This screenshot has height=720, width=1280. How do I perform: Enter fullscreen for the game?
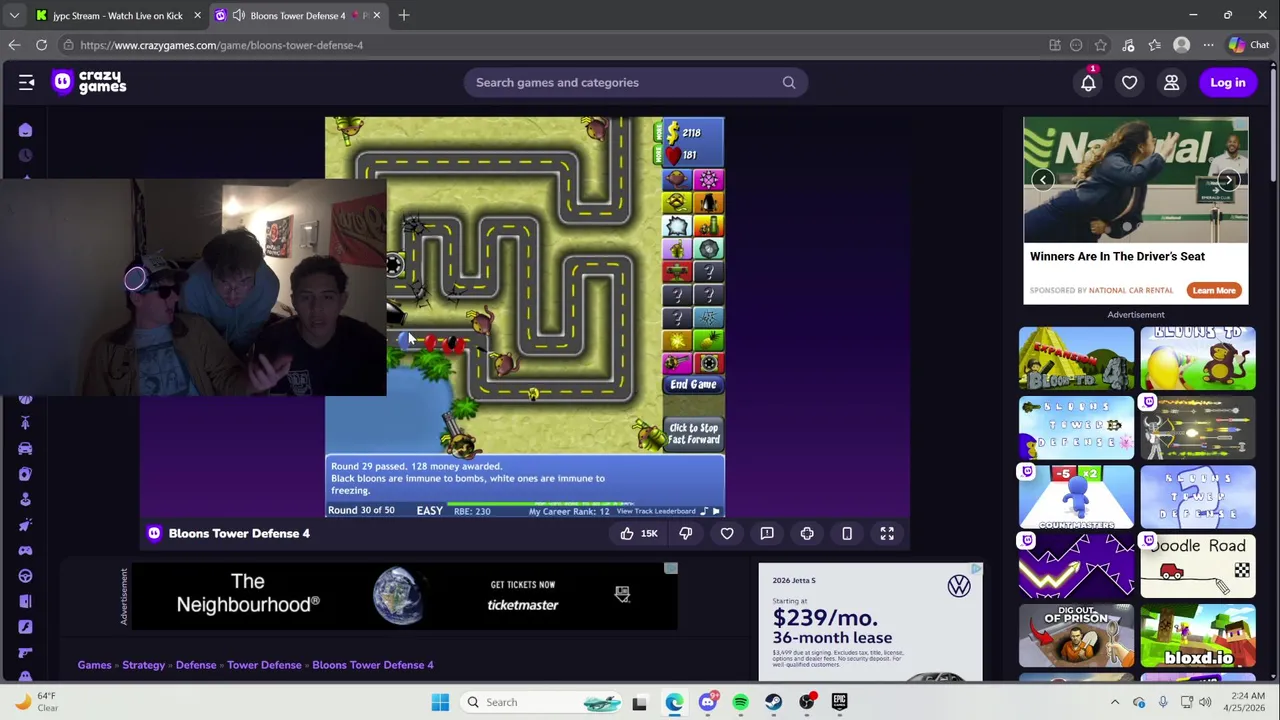point(887,534)
